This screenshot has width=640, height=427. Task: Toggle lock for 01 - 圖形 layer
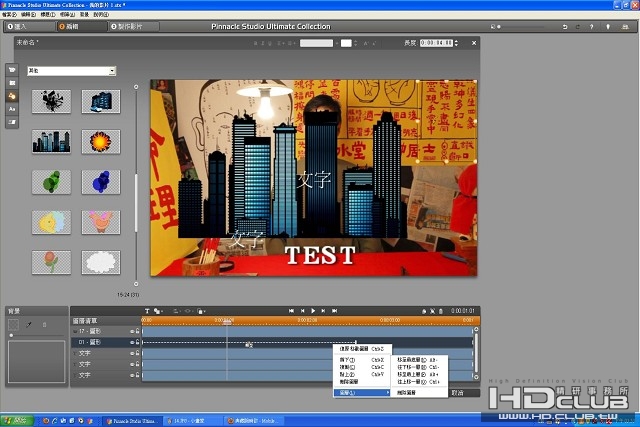pos(138,342)
